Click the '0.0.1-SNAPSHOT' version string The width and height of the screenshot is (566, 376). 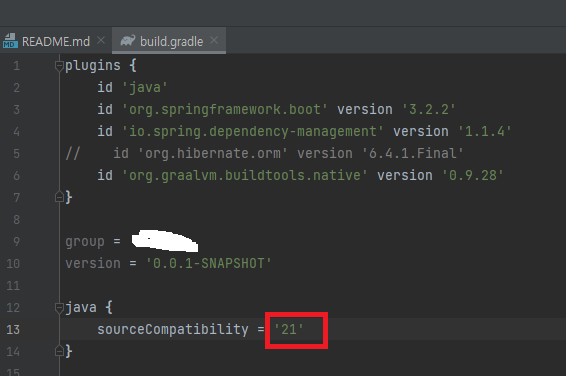208,263
